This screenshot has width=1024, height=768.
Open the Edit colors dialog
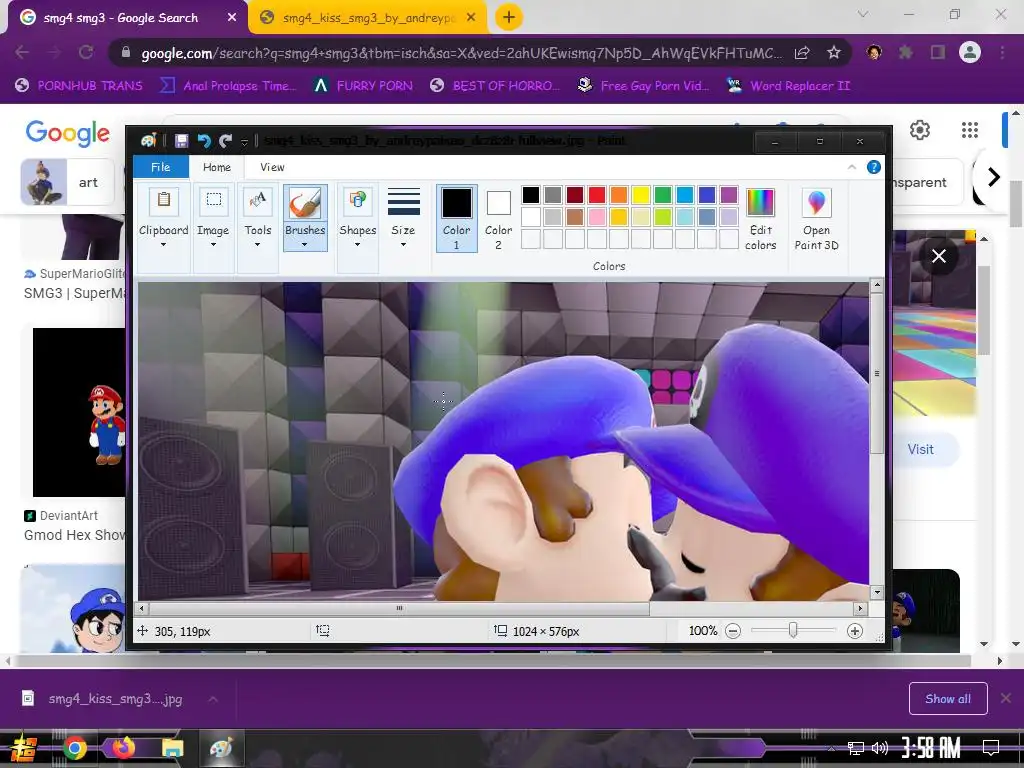click(x=760, y=218)
